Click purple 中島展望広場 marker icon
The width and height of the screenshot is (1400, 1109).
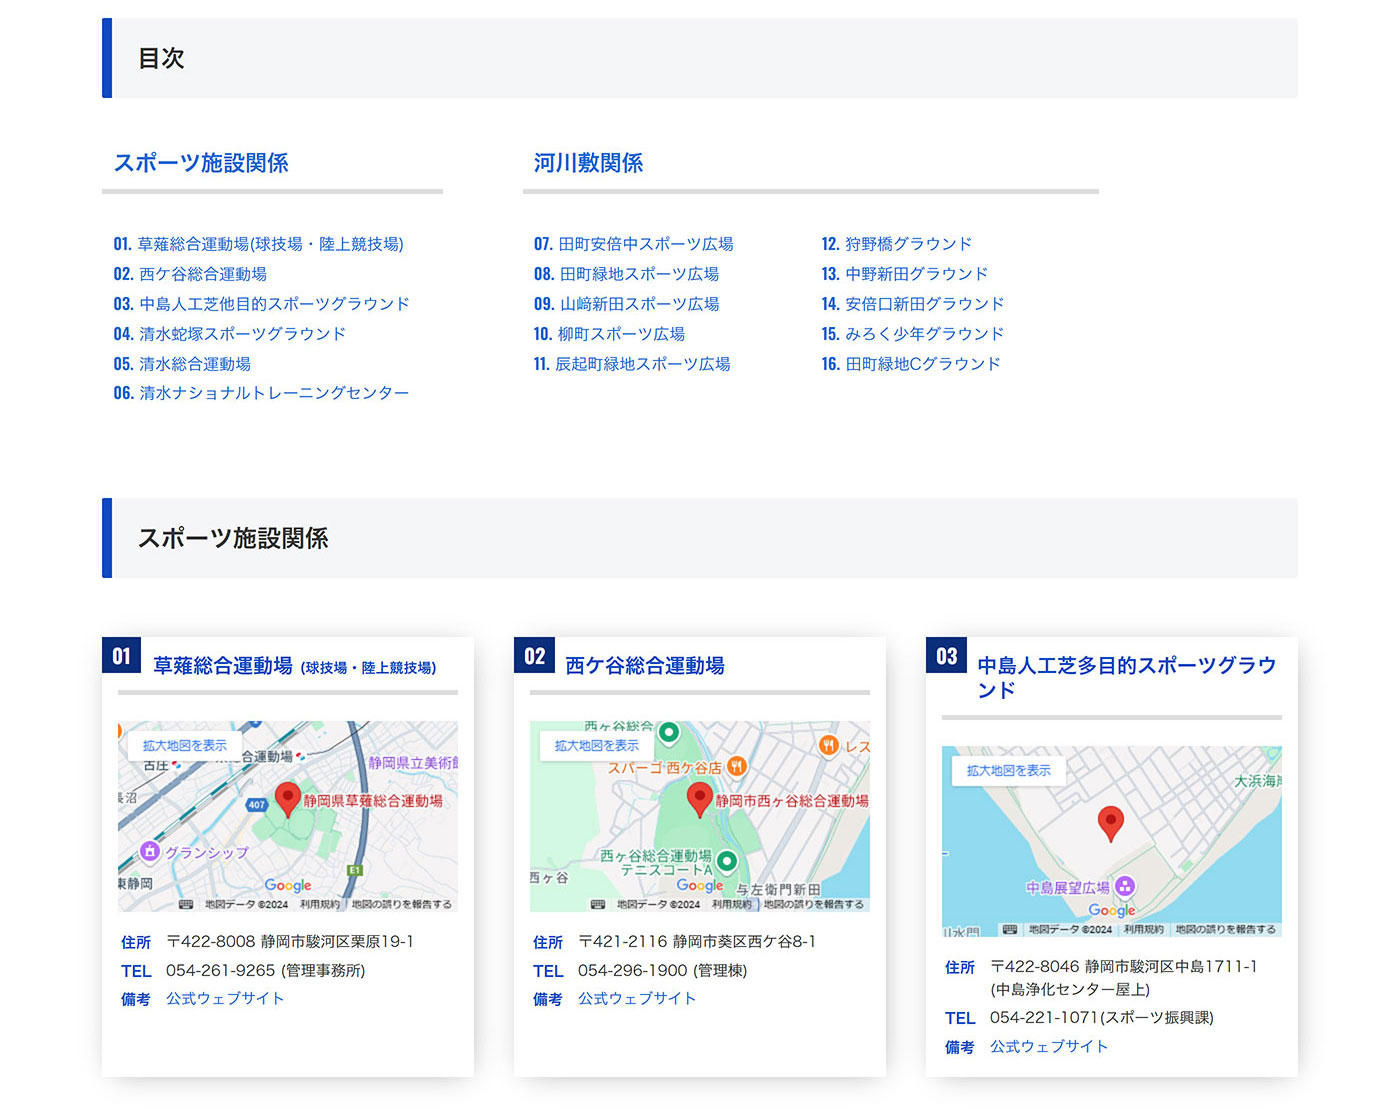tap(1125, 886)
